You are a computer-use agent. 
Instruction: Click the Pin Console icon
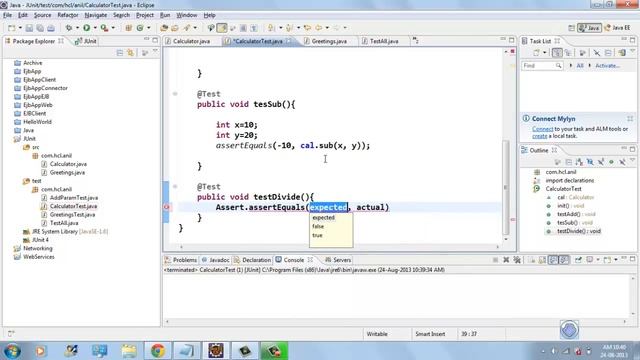[x=578, y=260]
